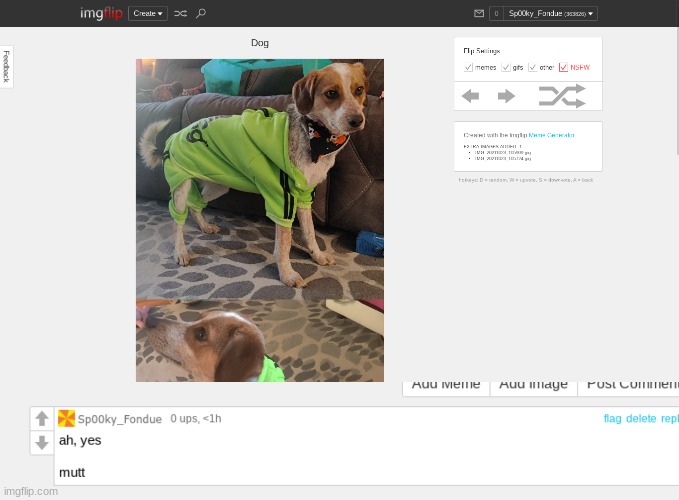Go to next image with right arrow
Screen dimensions: 679x500
(x=506, y=96)
